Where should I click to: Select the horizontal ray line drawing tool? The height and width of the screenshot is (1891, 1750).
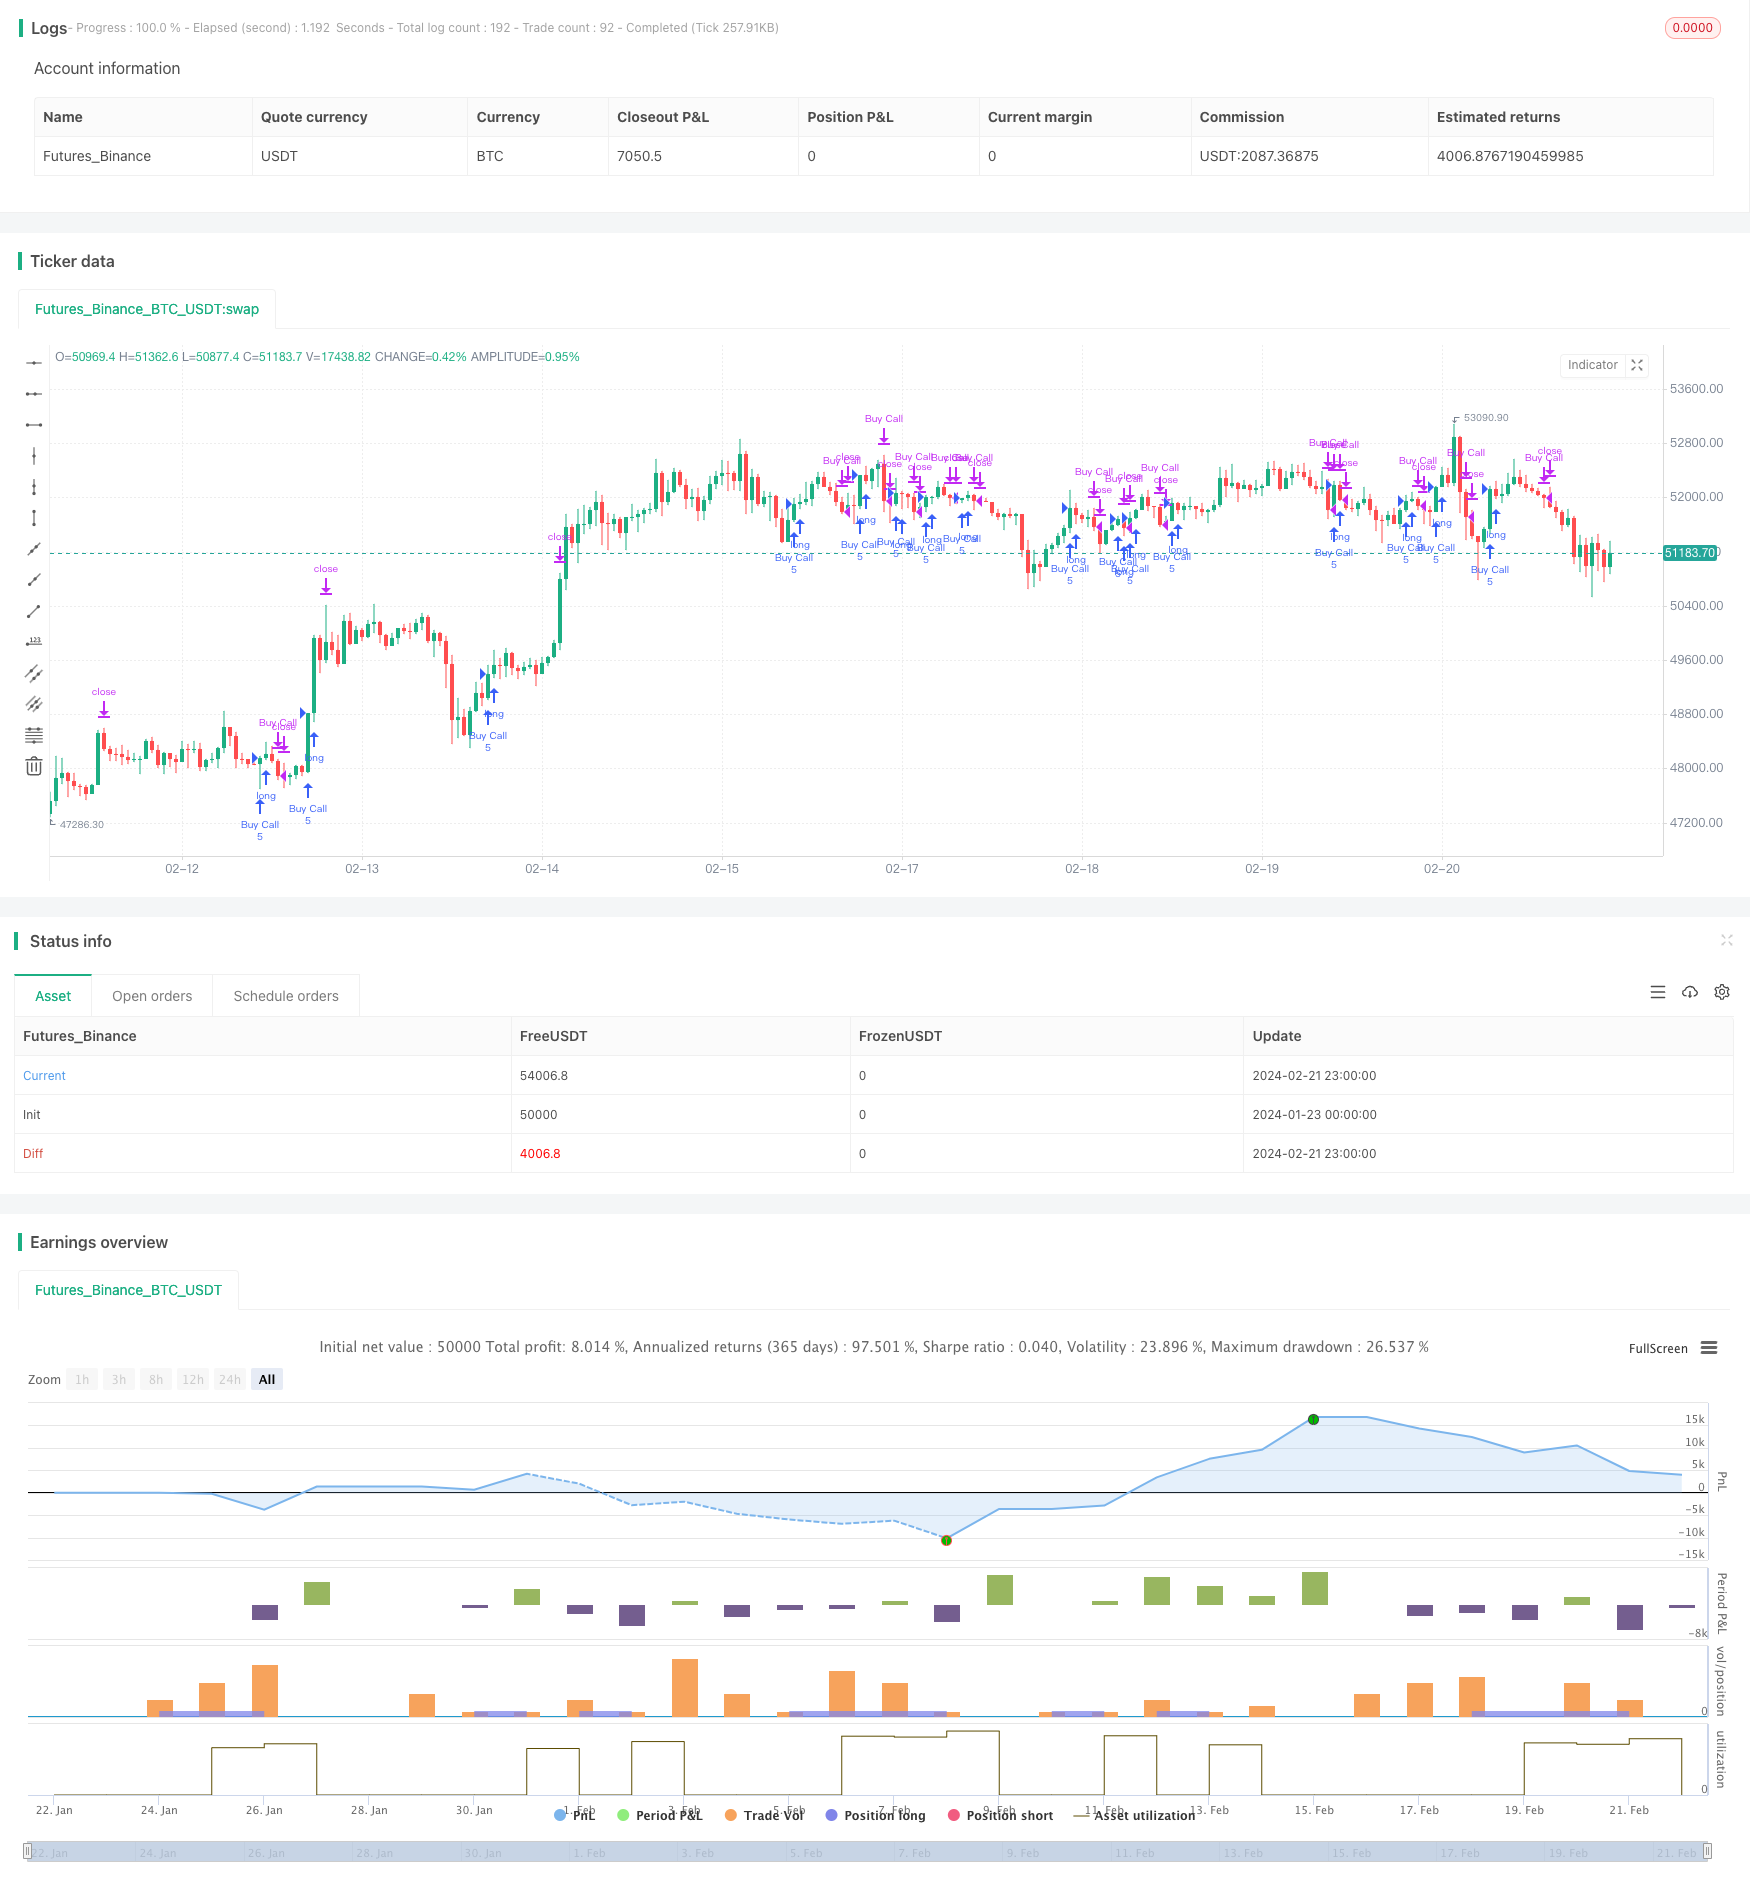pos(34,394)
